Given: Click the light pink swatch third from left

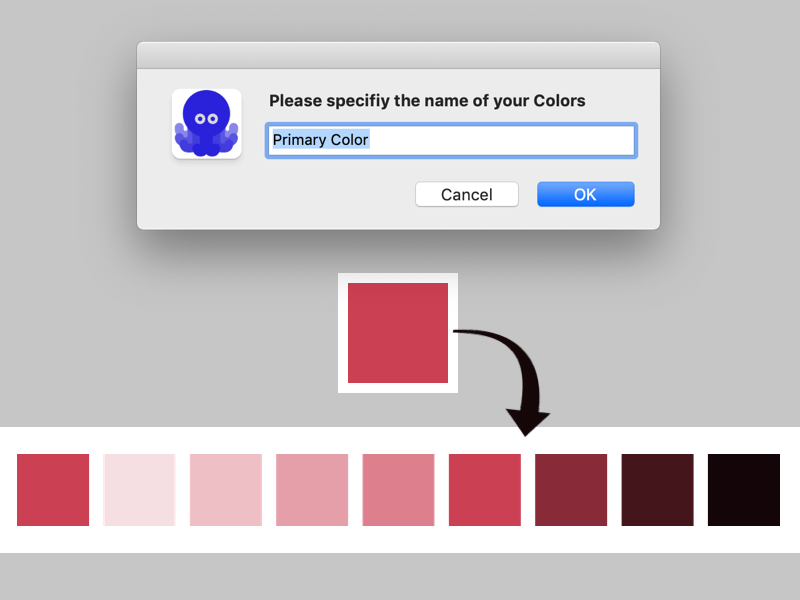Looking at the screenshot, I should (x=225, y=489).
